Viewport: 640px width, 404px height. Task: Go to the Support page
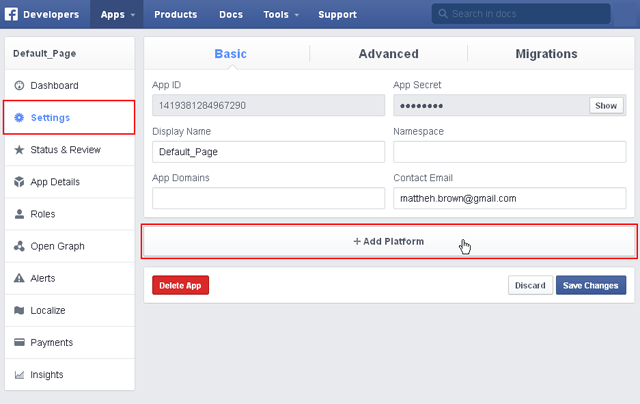[x=338, y=14]
